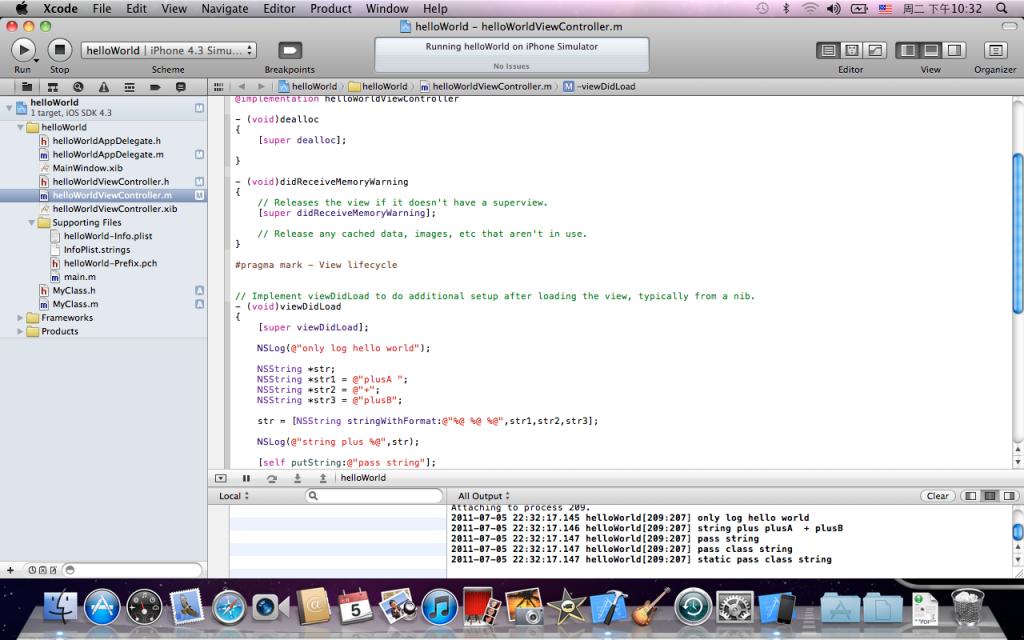Open the File menu
Screen dimensions: 1024x640
pyautogui.click(x=102, y=8)
